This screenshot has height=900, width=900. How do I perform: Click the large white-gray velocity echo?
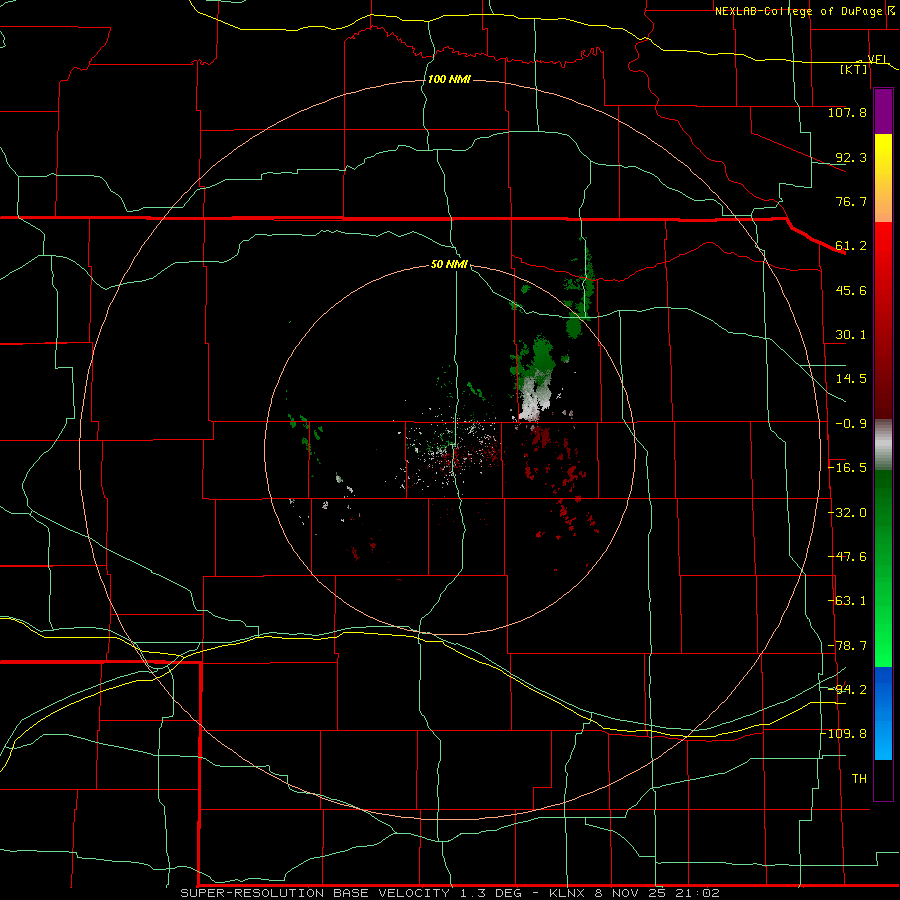coord(535,398)
